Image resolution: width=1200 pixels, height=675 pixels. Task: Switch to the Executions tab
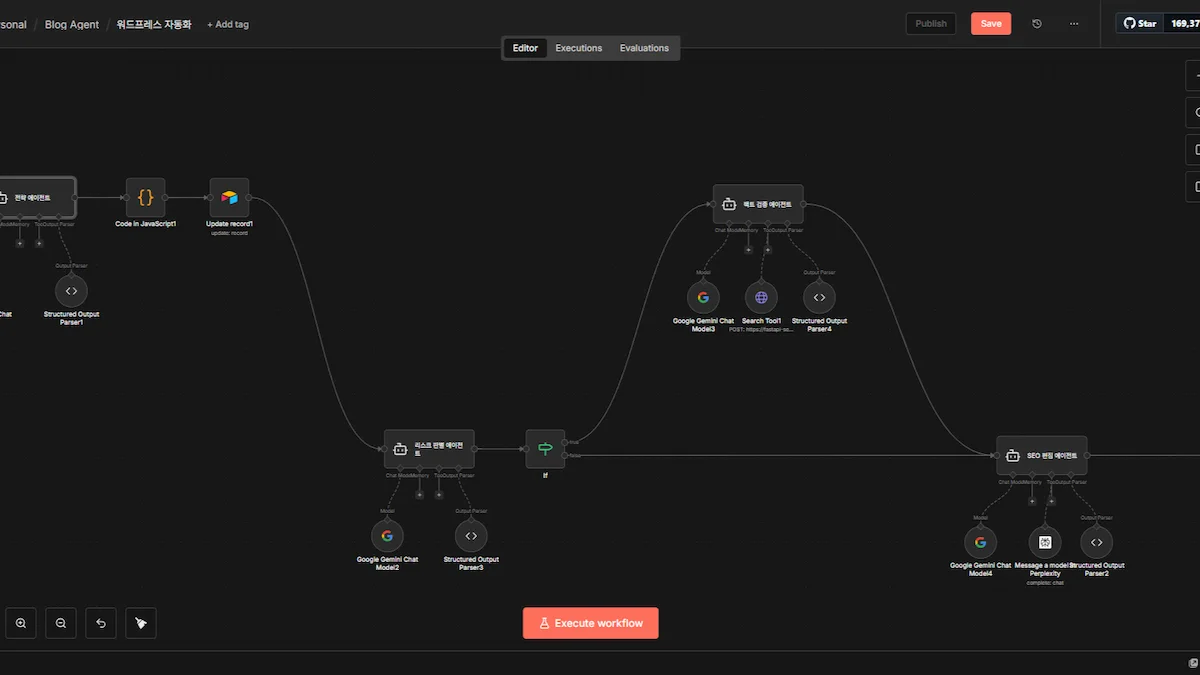tap(579, 48)
